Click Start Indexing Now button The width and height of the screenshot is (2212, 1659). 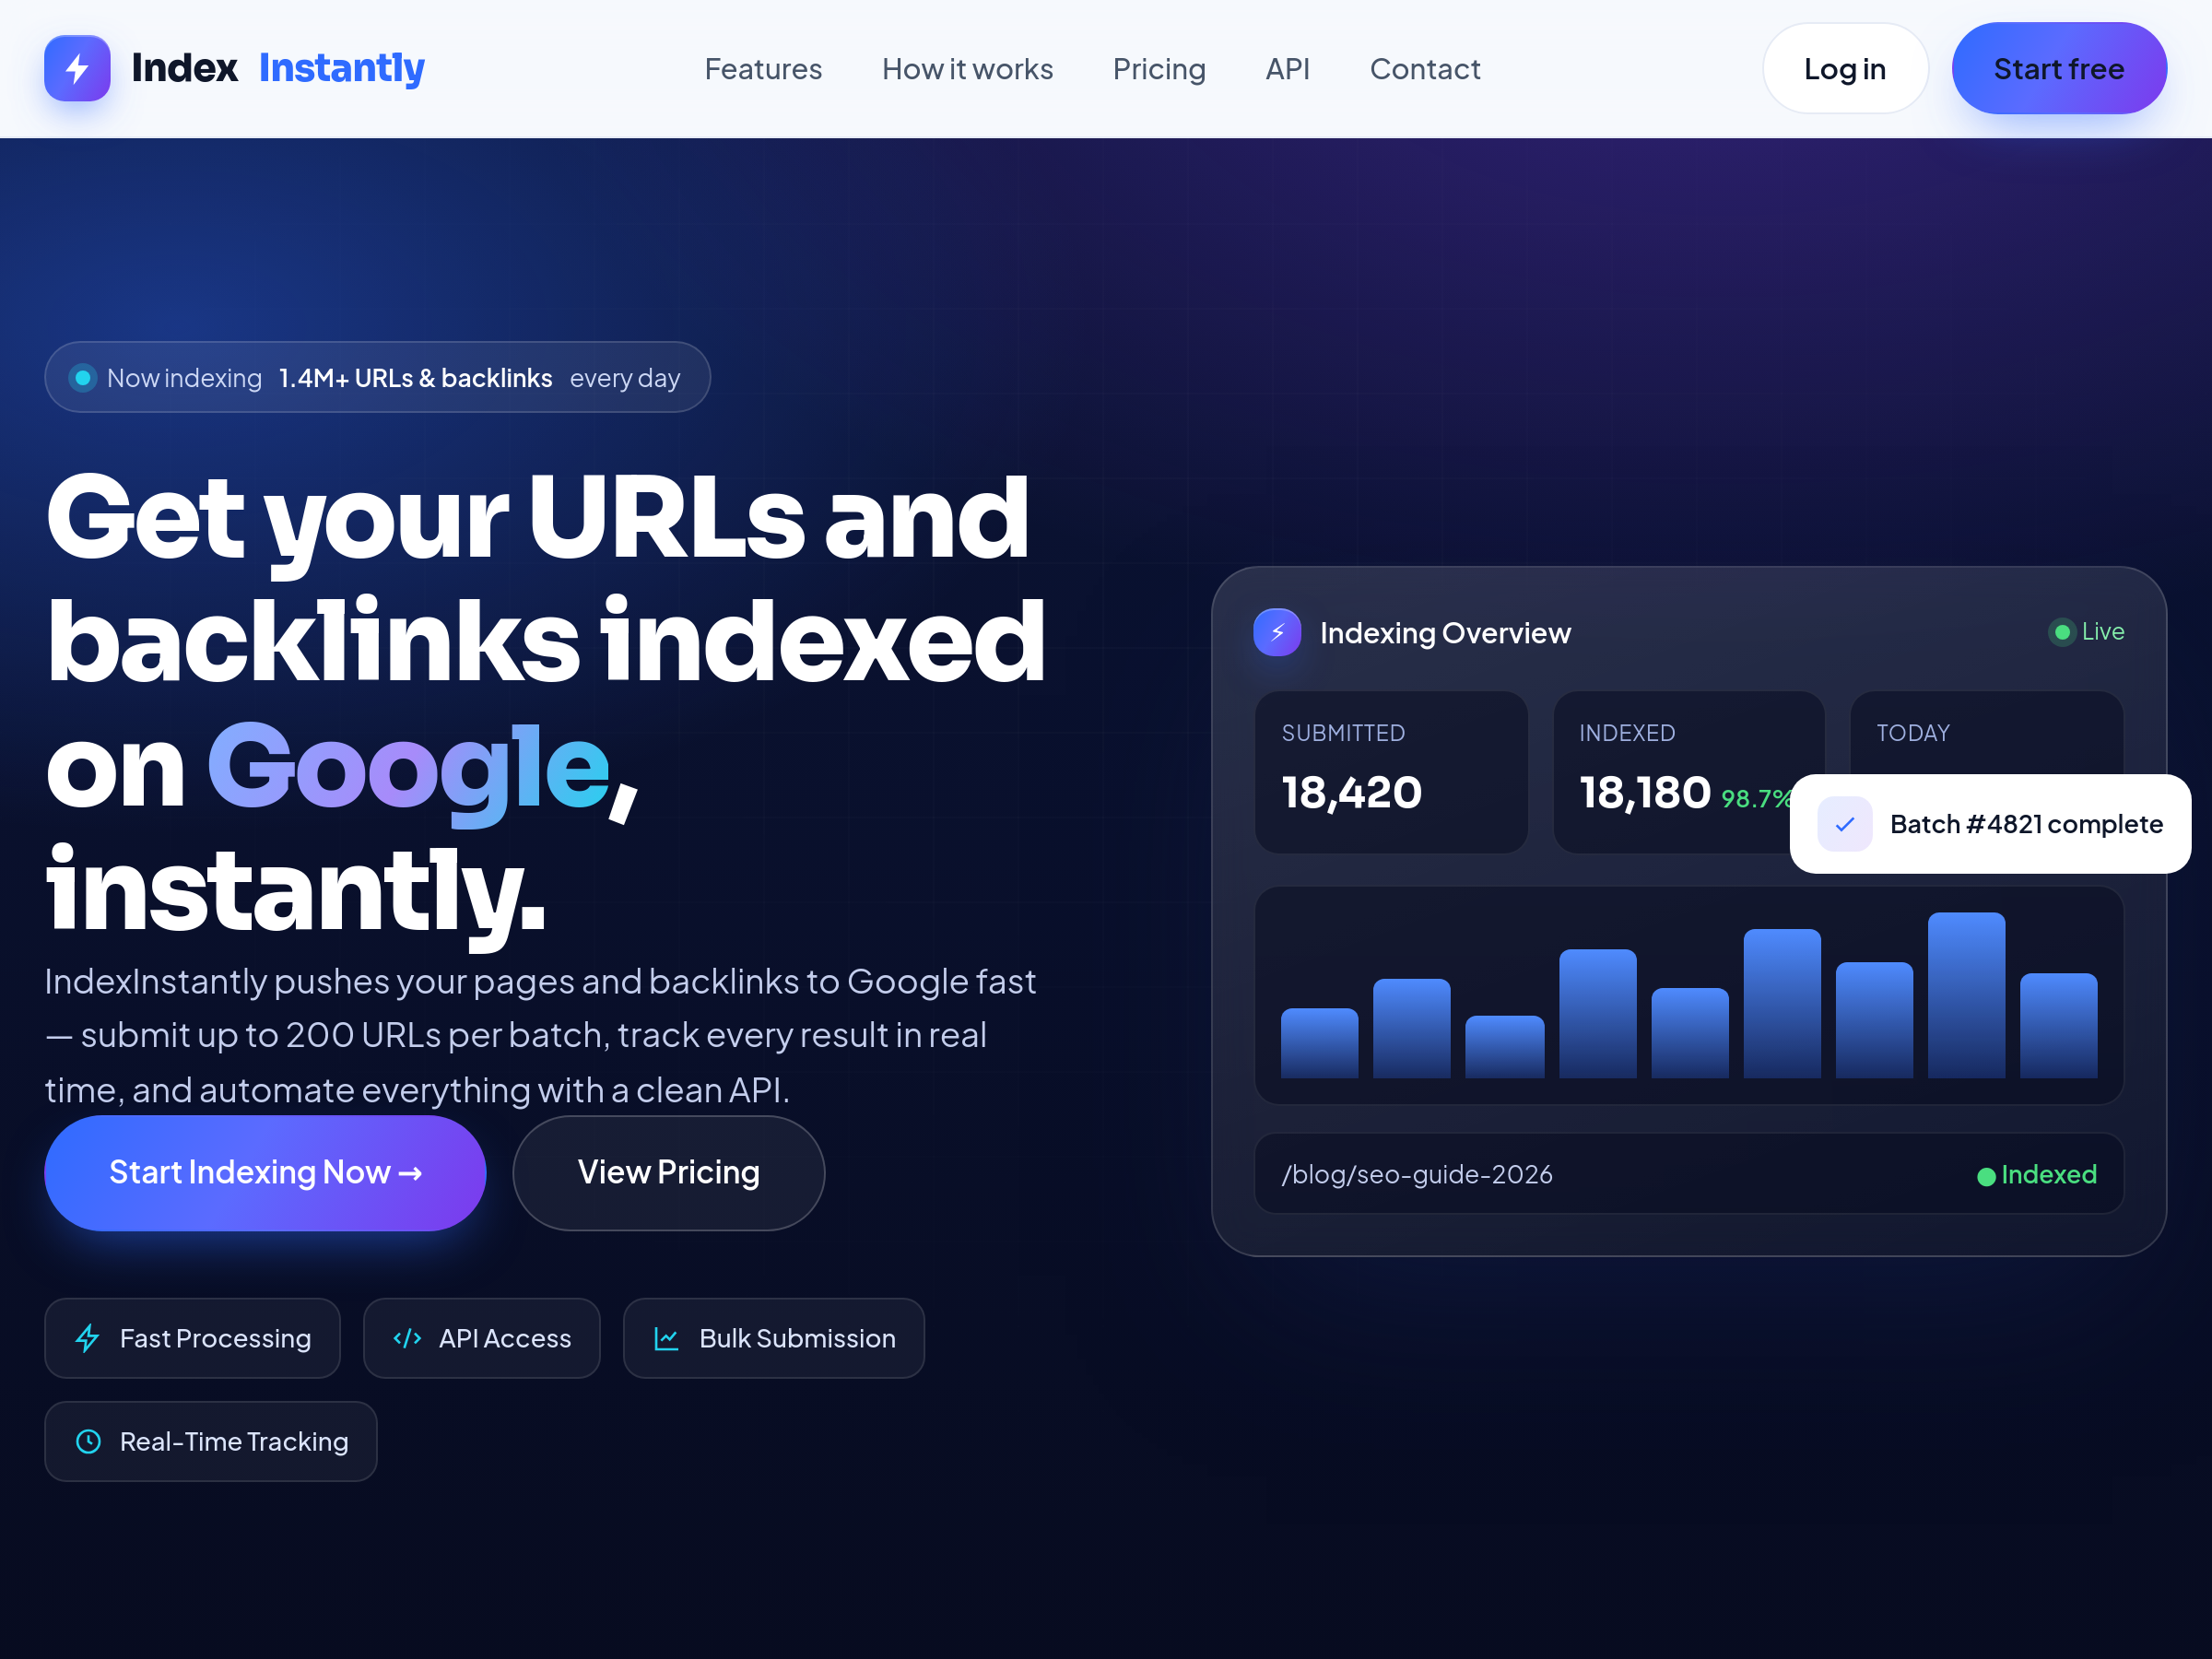pos(265,1172)
